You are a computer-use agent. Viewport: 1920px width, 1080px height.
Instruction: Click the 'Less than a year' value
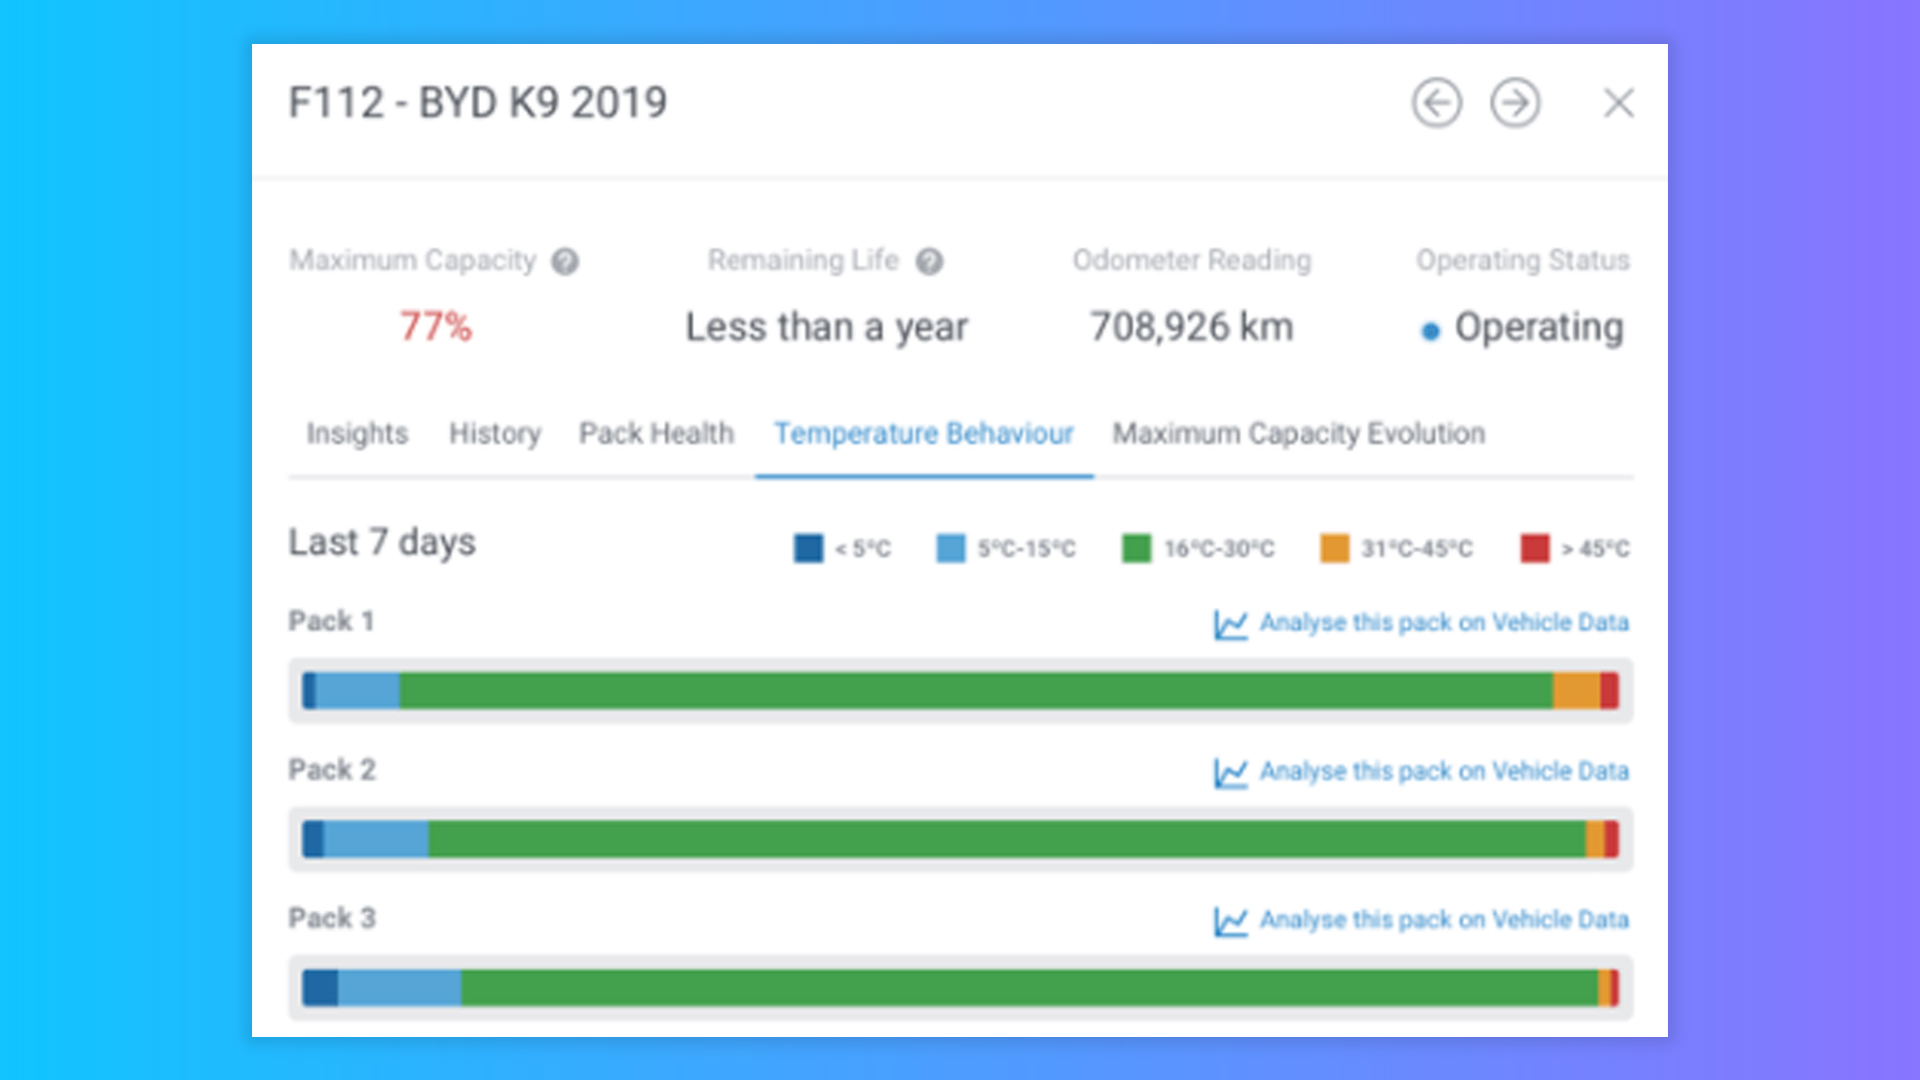(827, 327)
